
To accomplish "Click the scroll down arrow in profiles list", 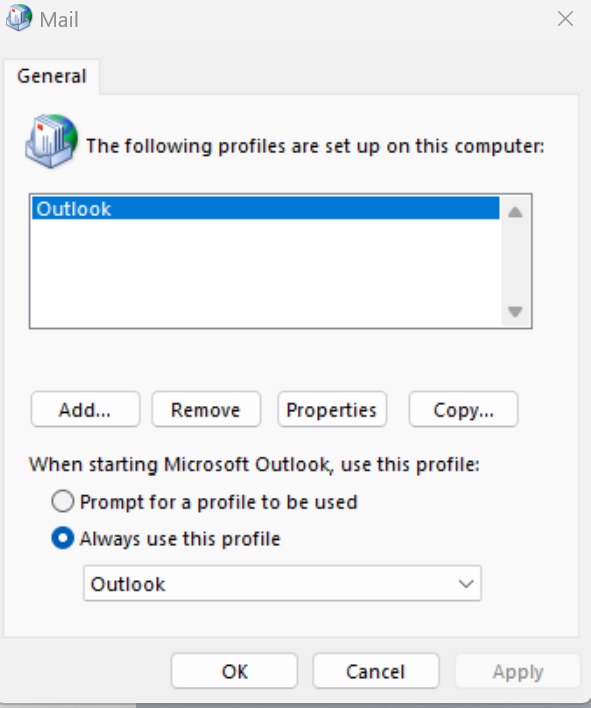I will 515,312.
